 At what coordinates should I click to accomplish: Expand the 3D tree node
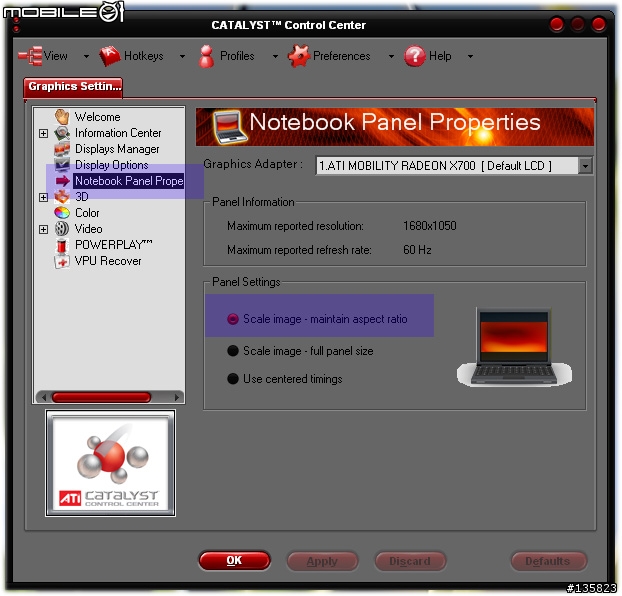44,198
